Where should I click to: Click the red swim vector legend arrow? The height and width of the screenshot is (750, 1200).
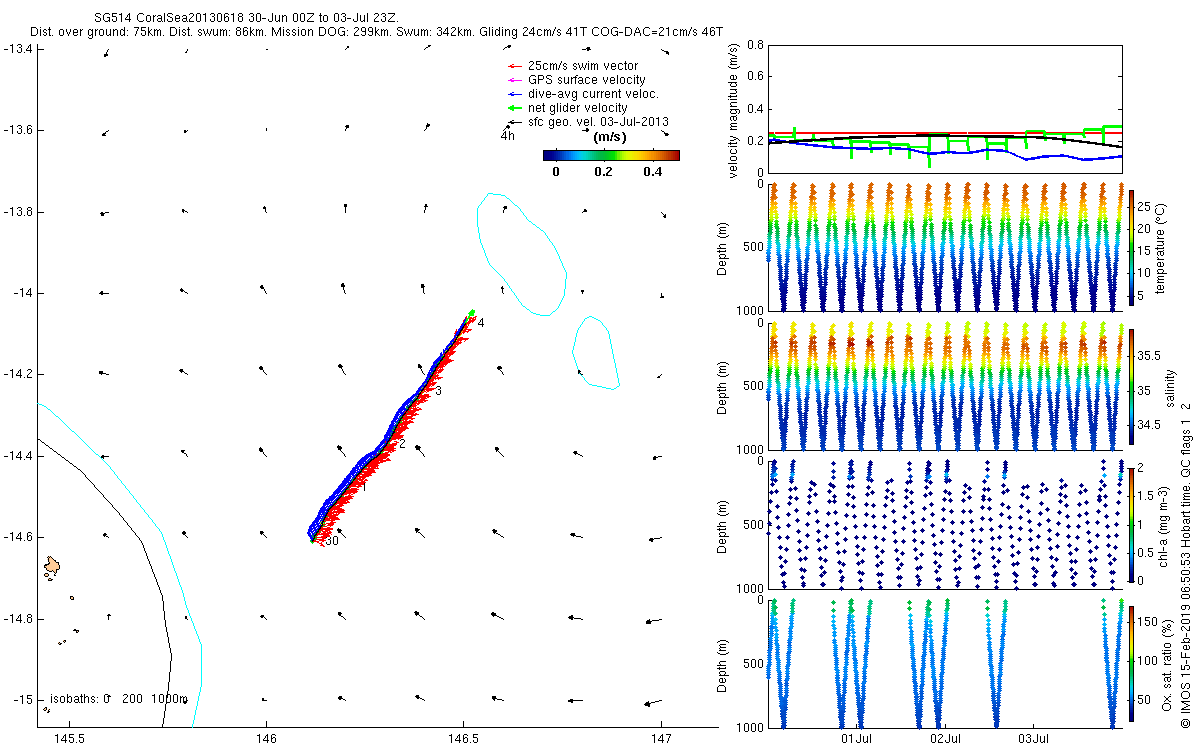(514, 66)
